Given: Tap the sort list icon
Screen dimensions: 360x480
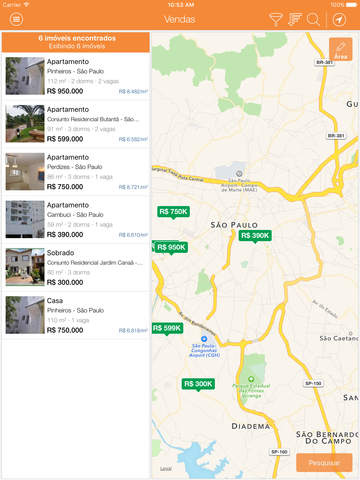Looking at the screenshot, I should coord(295,19).
